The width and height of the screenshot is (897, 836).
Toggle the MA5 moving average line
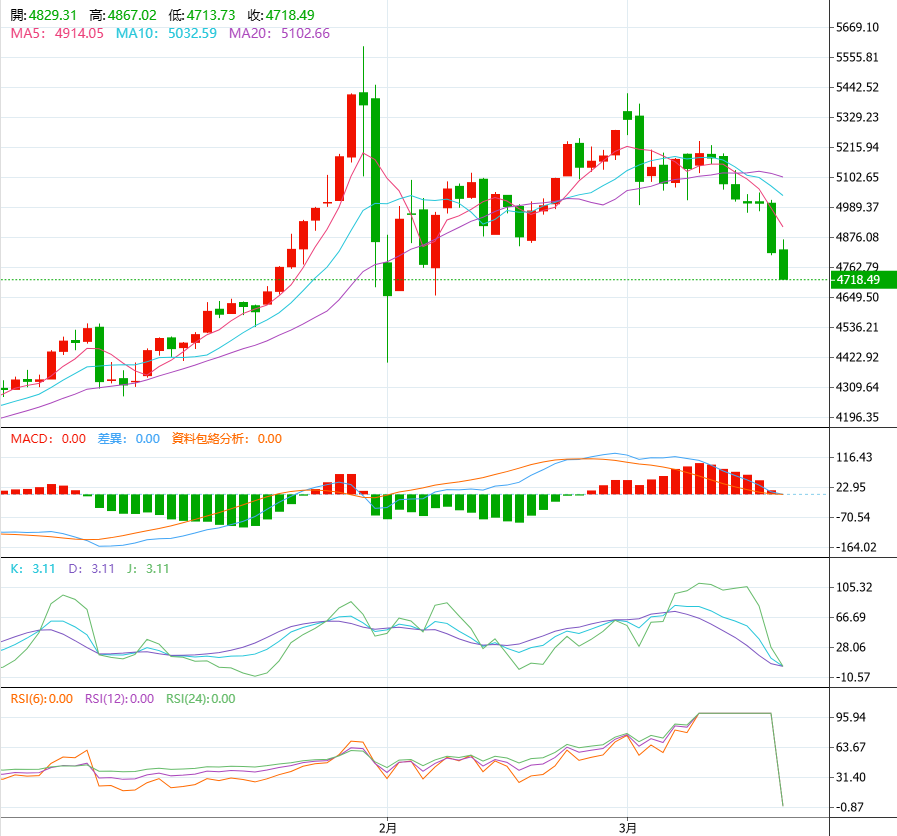tap(35, 33)
